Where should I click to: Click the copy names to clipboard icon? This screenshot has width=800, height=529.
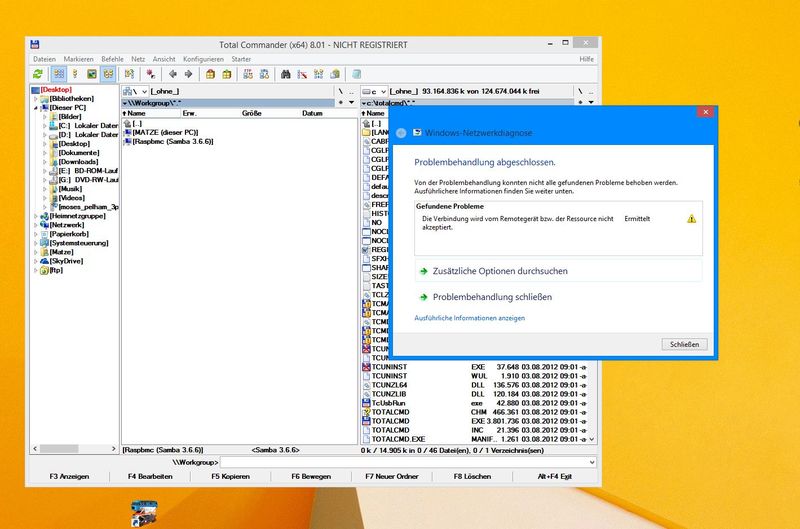coord(335,74)
